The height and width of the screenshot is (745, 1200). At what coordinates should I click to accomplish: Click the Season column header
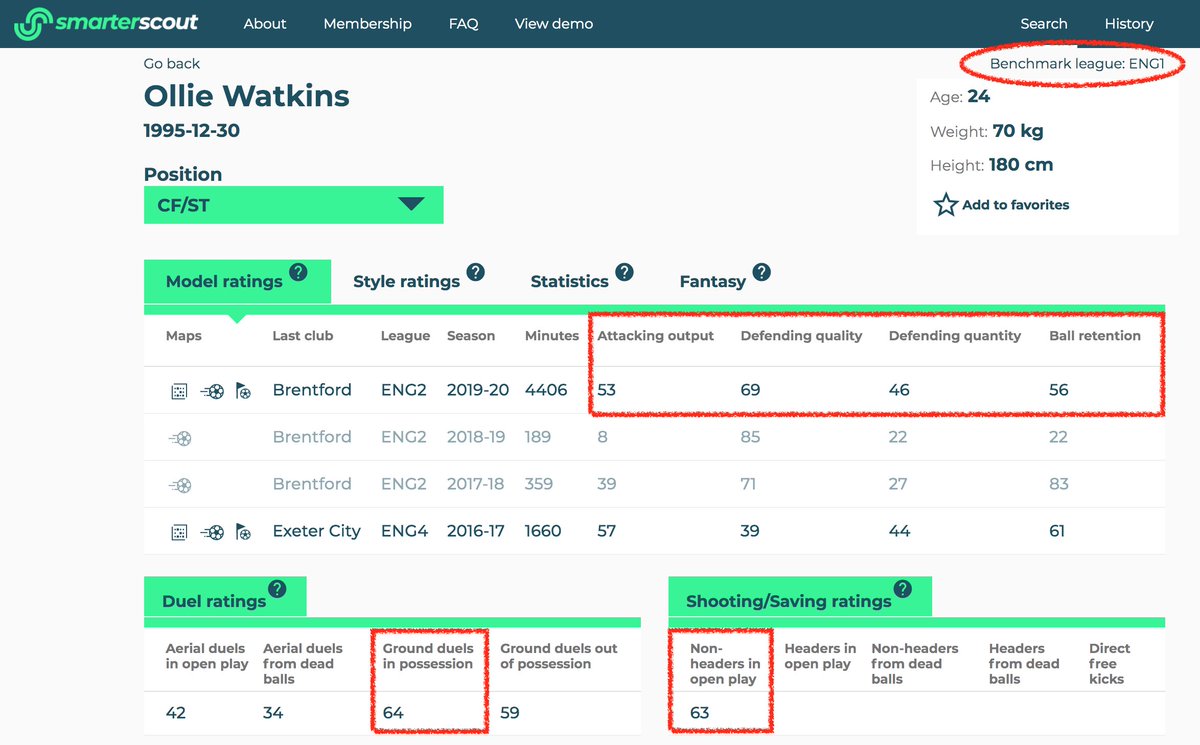tap(471, 336)
